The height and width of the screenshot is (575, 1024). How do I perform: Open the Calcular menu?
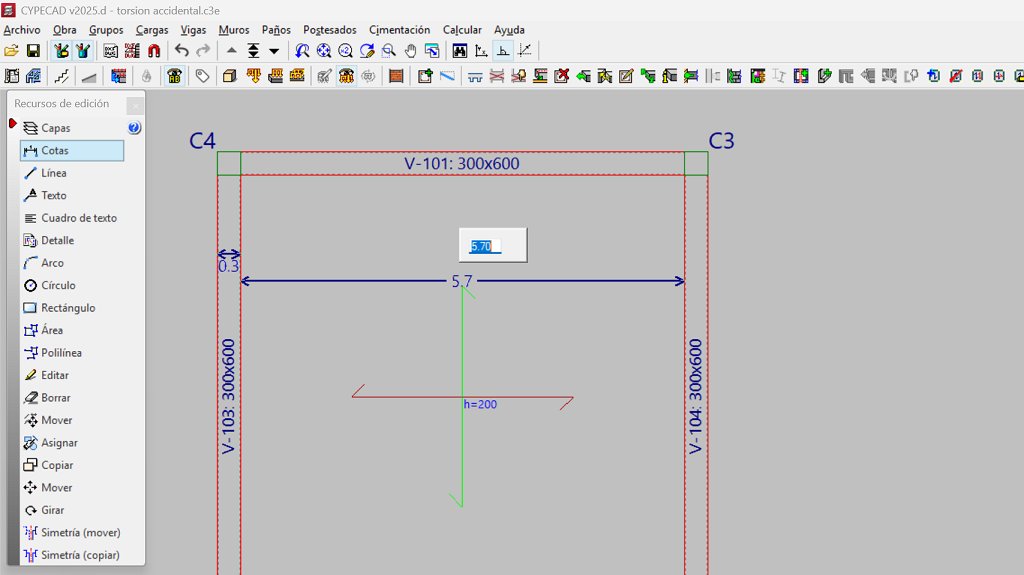coord(462,30)
